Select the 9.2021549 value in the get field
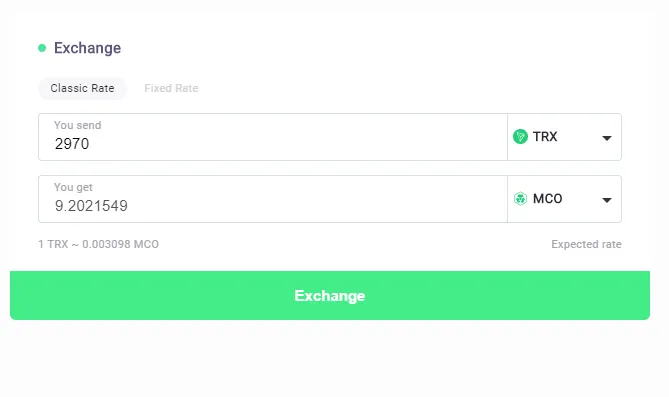This screenshot has width=669, height=397. point(91,206)
